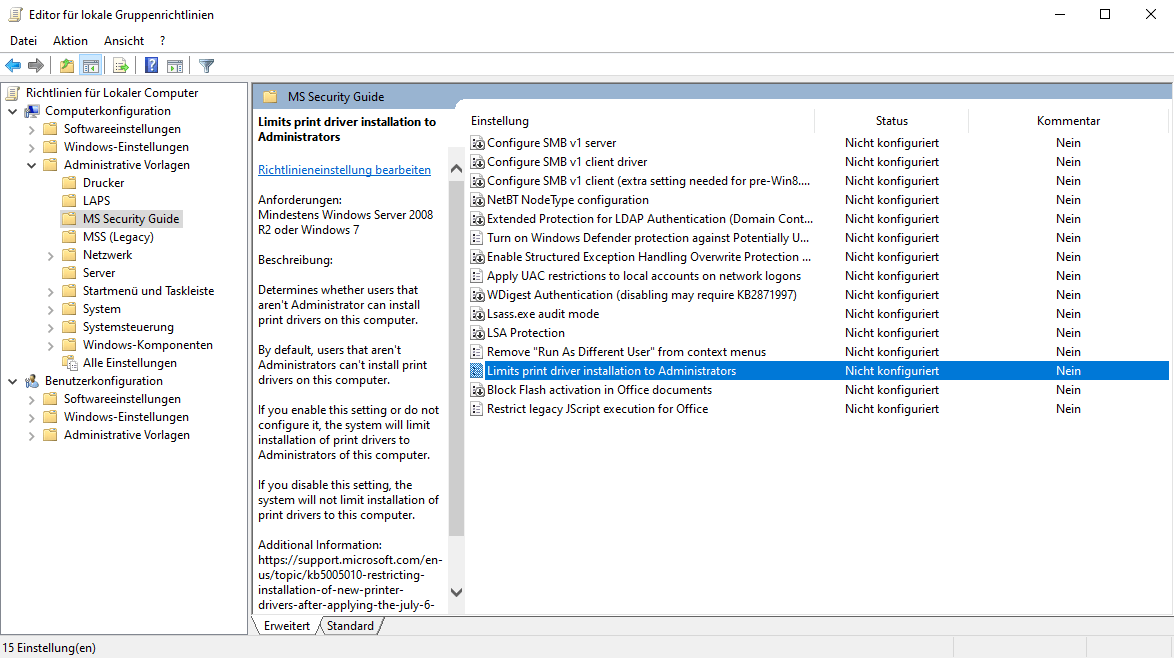Viewport: 1174px width, 658px height.
Task: Click the LSA Protection policy icon
Action: [x=477, y=333]
